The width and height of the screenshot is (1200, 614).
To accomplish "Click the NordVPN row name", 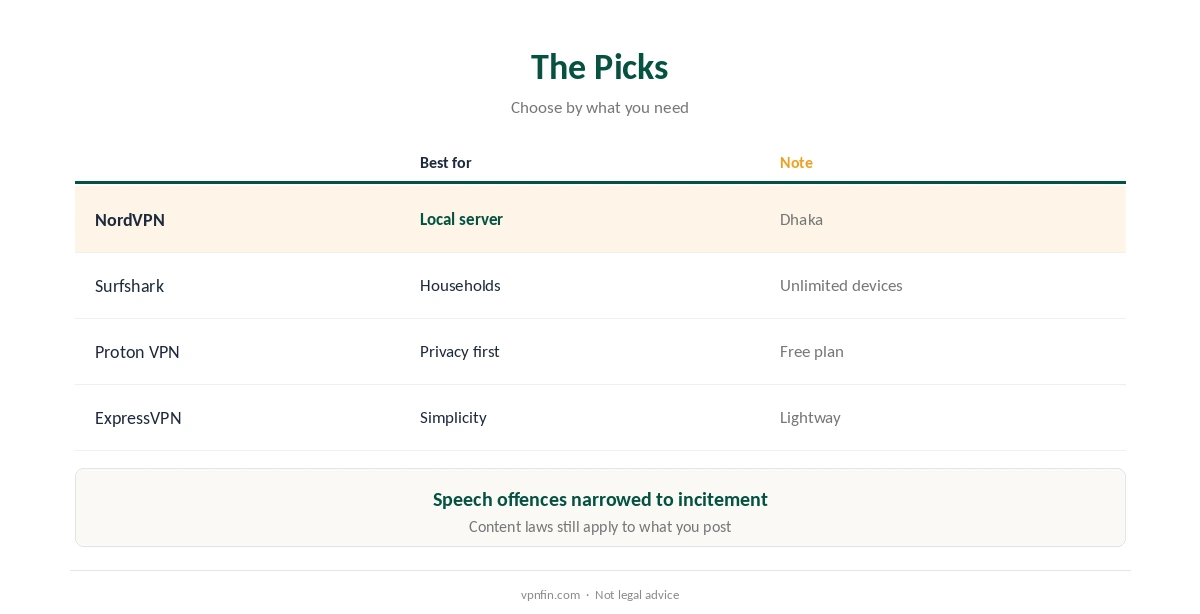I will pos(130,220).
